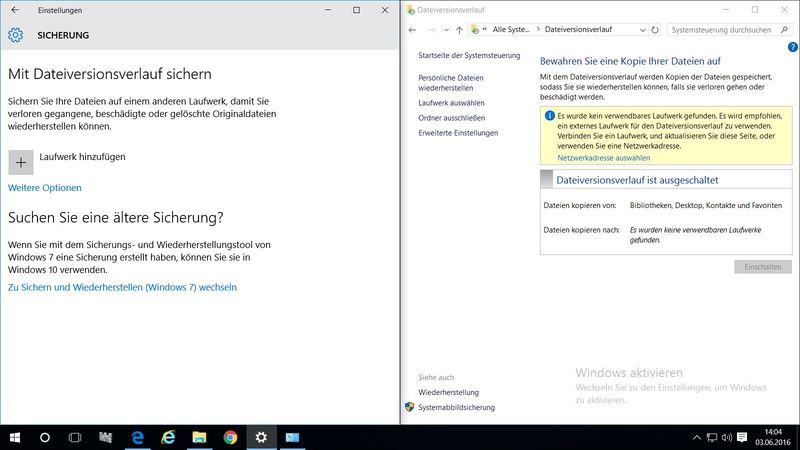Open network icon in system tray
The height and width of the screenshot is (450, 800).
click(x=712, y=437)
